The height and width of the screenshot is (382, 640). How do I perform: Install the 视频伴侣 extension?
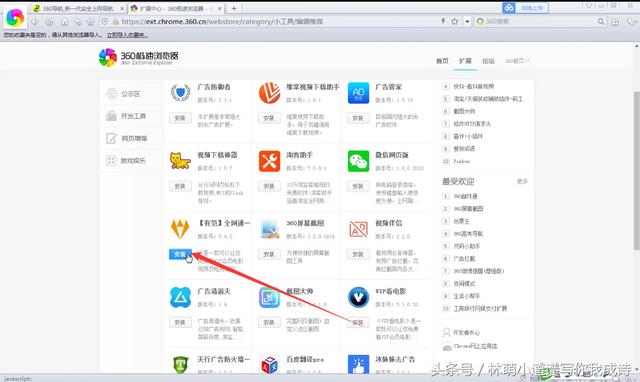click(x=358, y=254)
